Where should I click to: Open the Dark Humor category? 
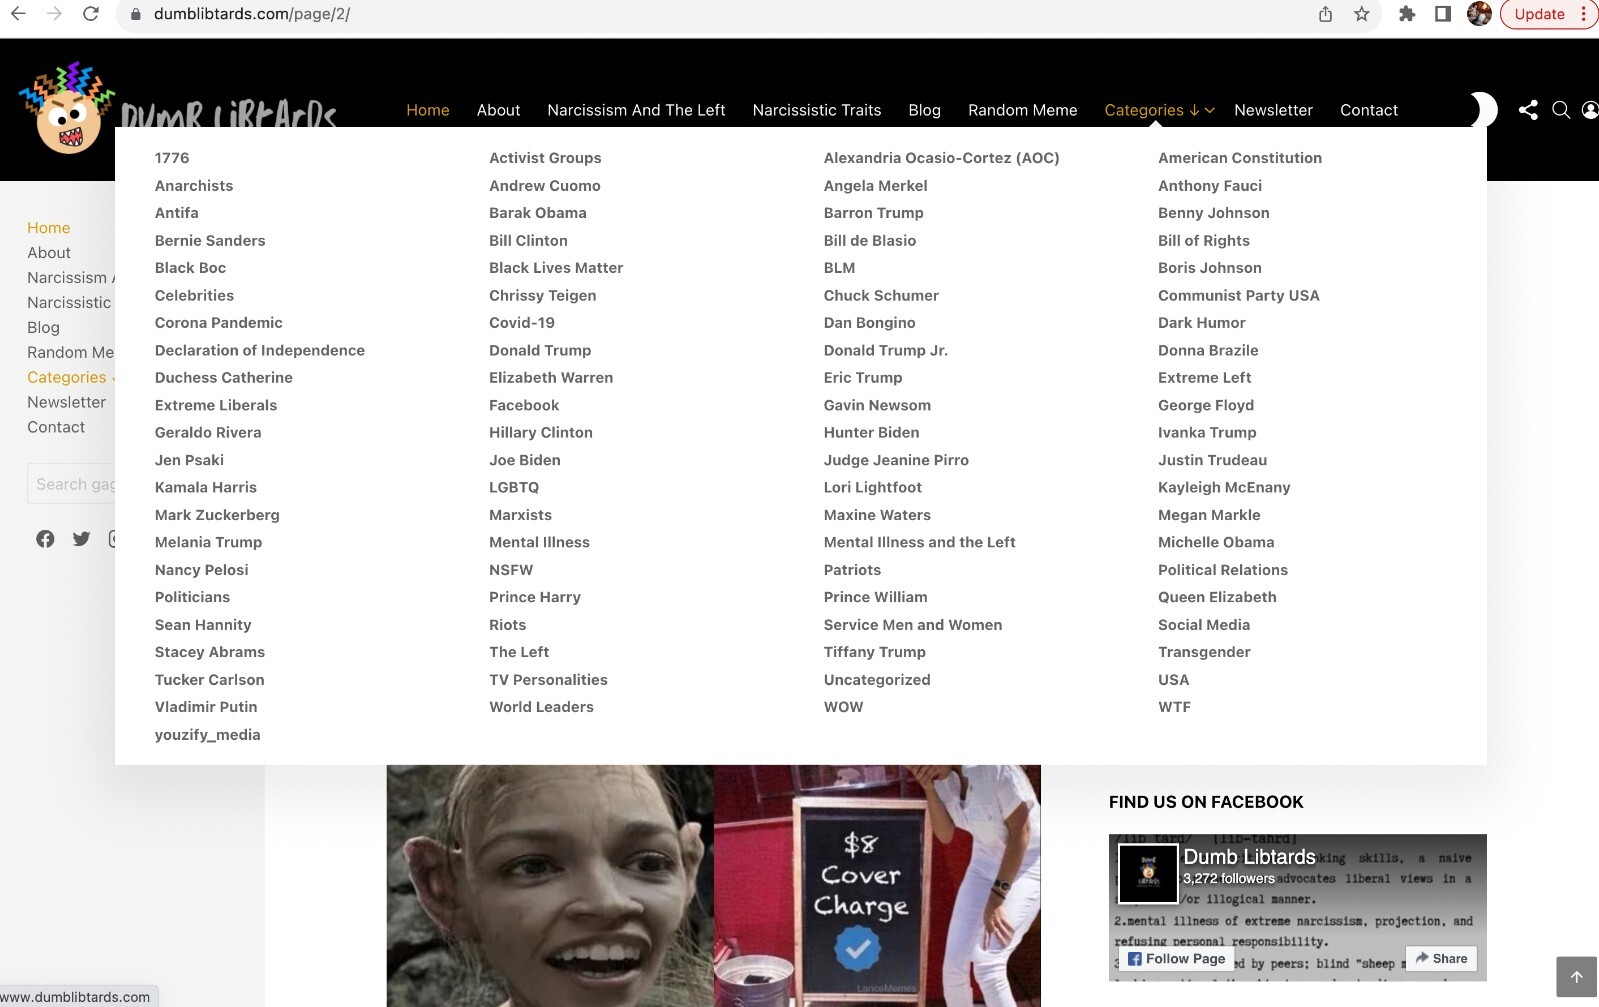(x=1202, y=323)
